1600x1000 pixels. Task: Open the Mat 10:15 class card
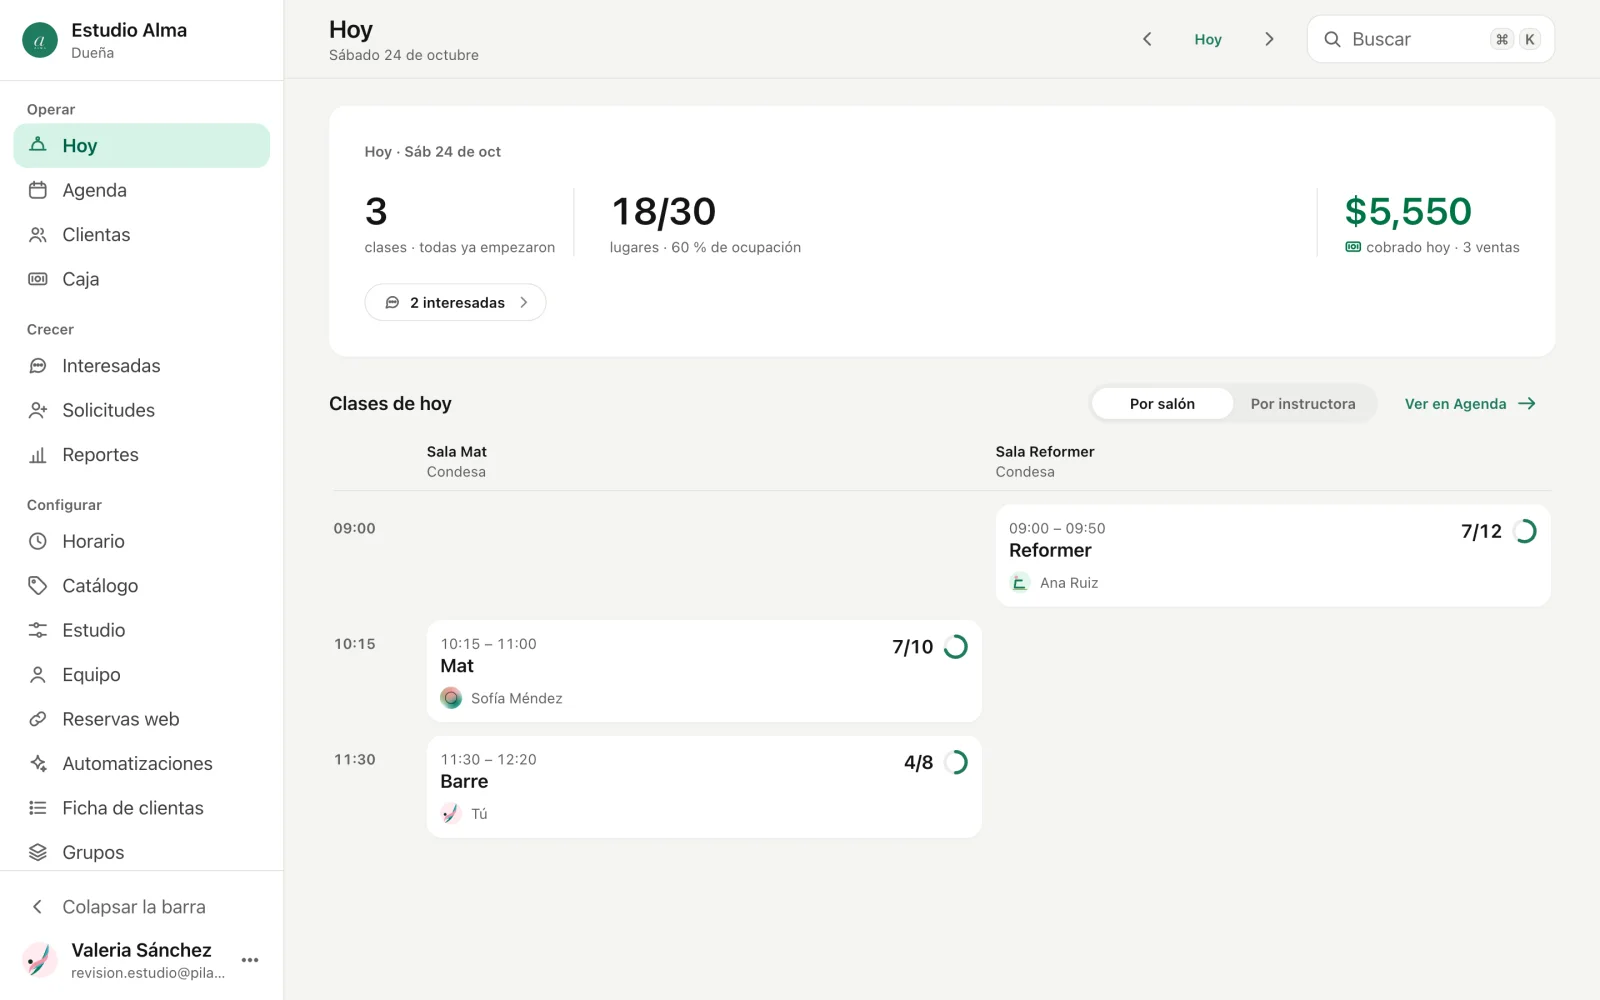click(704, 671)
